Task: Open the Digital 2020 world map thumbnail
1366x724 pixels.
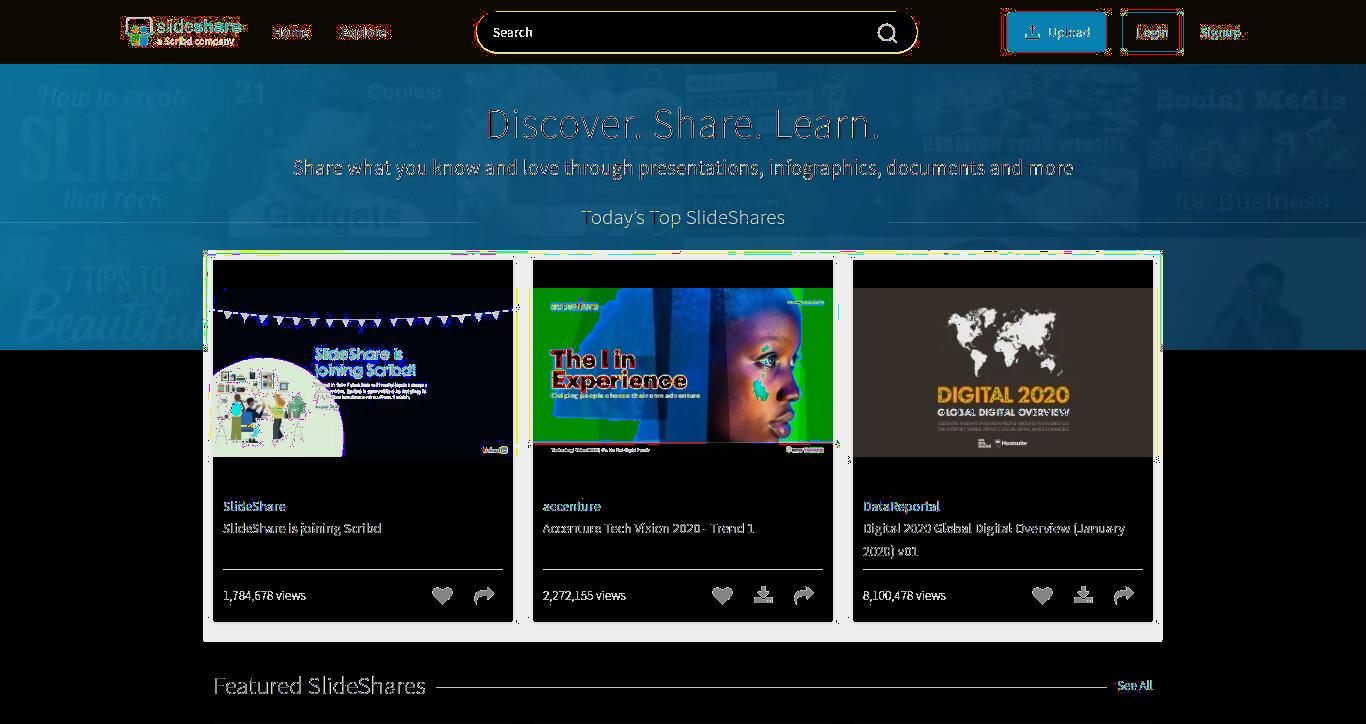Action: 1003,373
